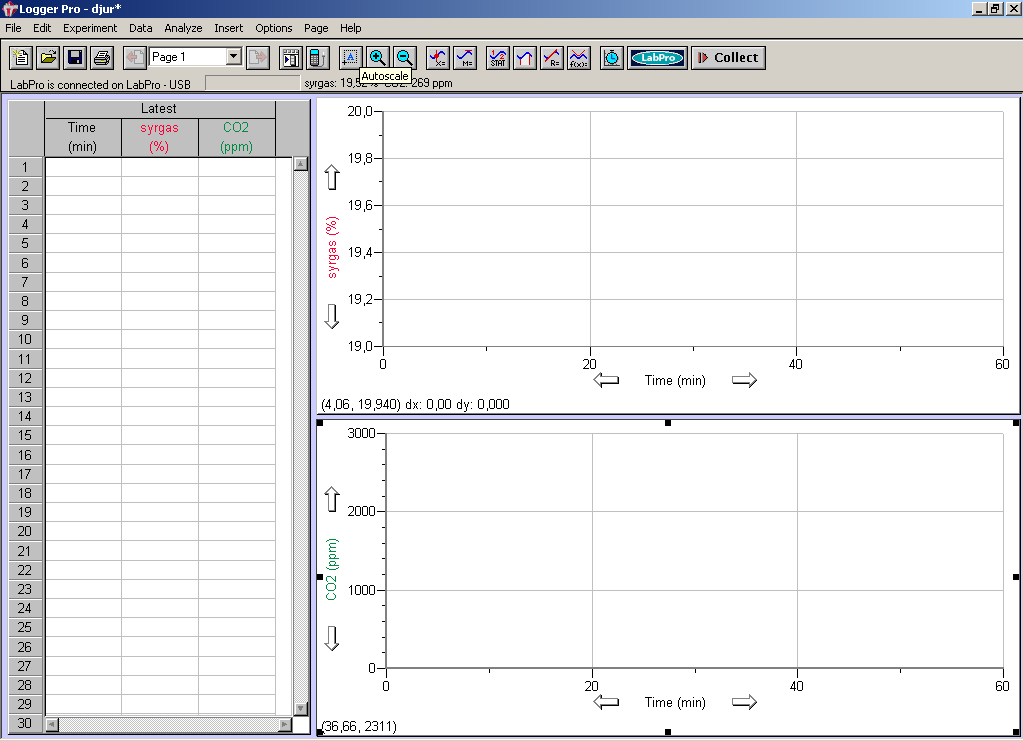
Task: Click the CO2 graph up scale arrow
Action: (332, 499)
